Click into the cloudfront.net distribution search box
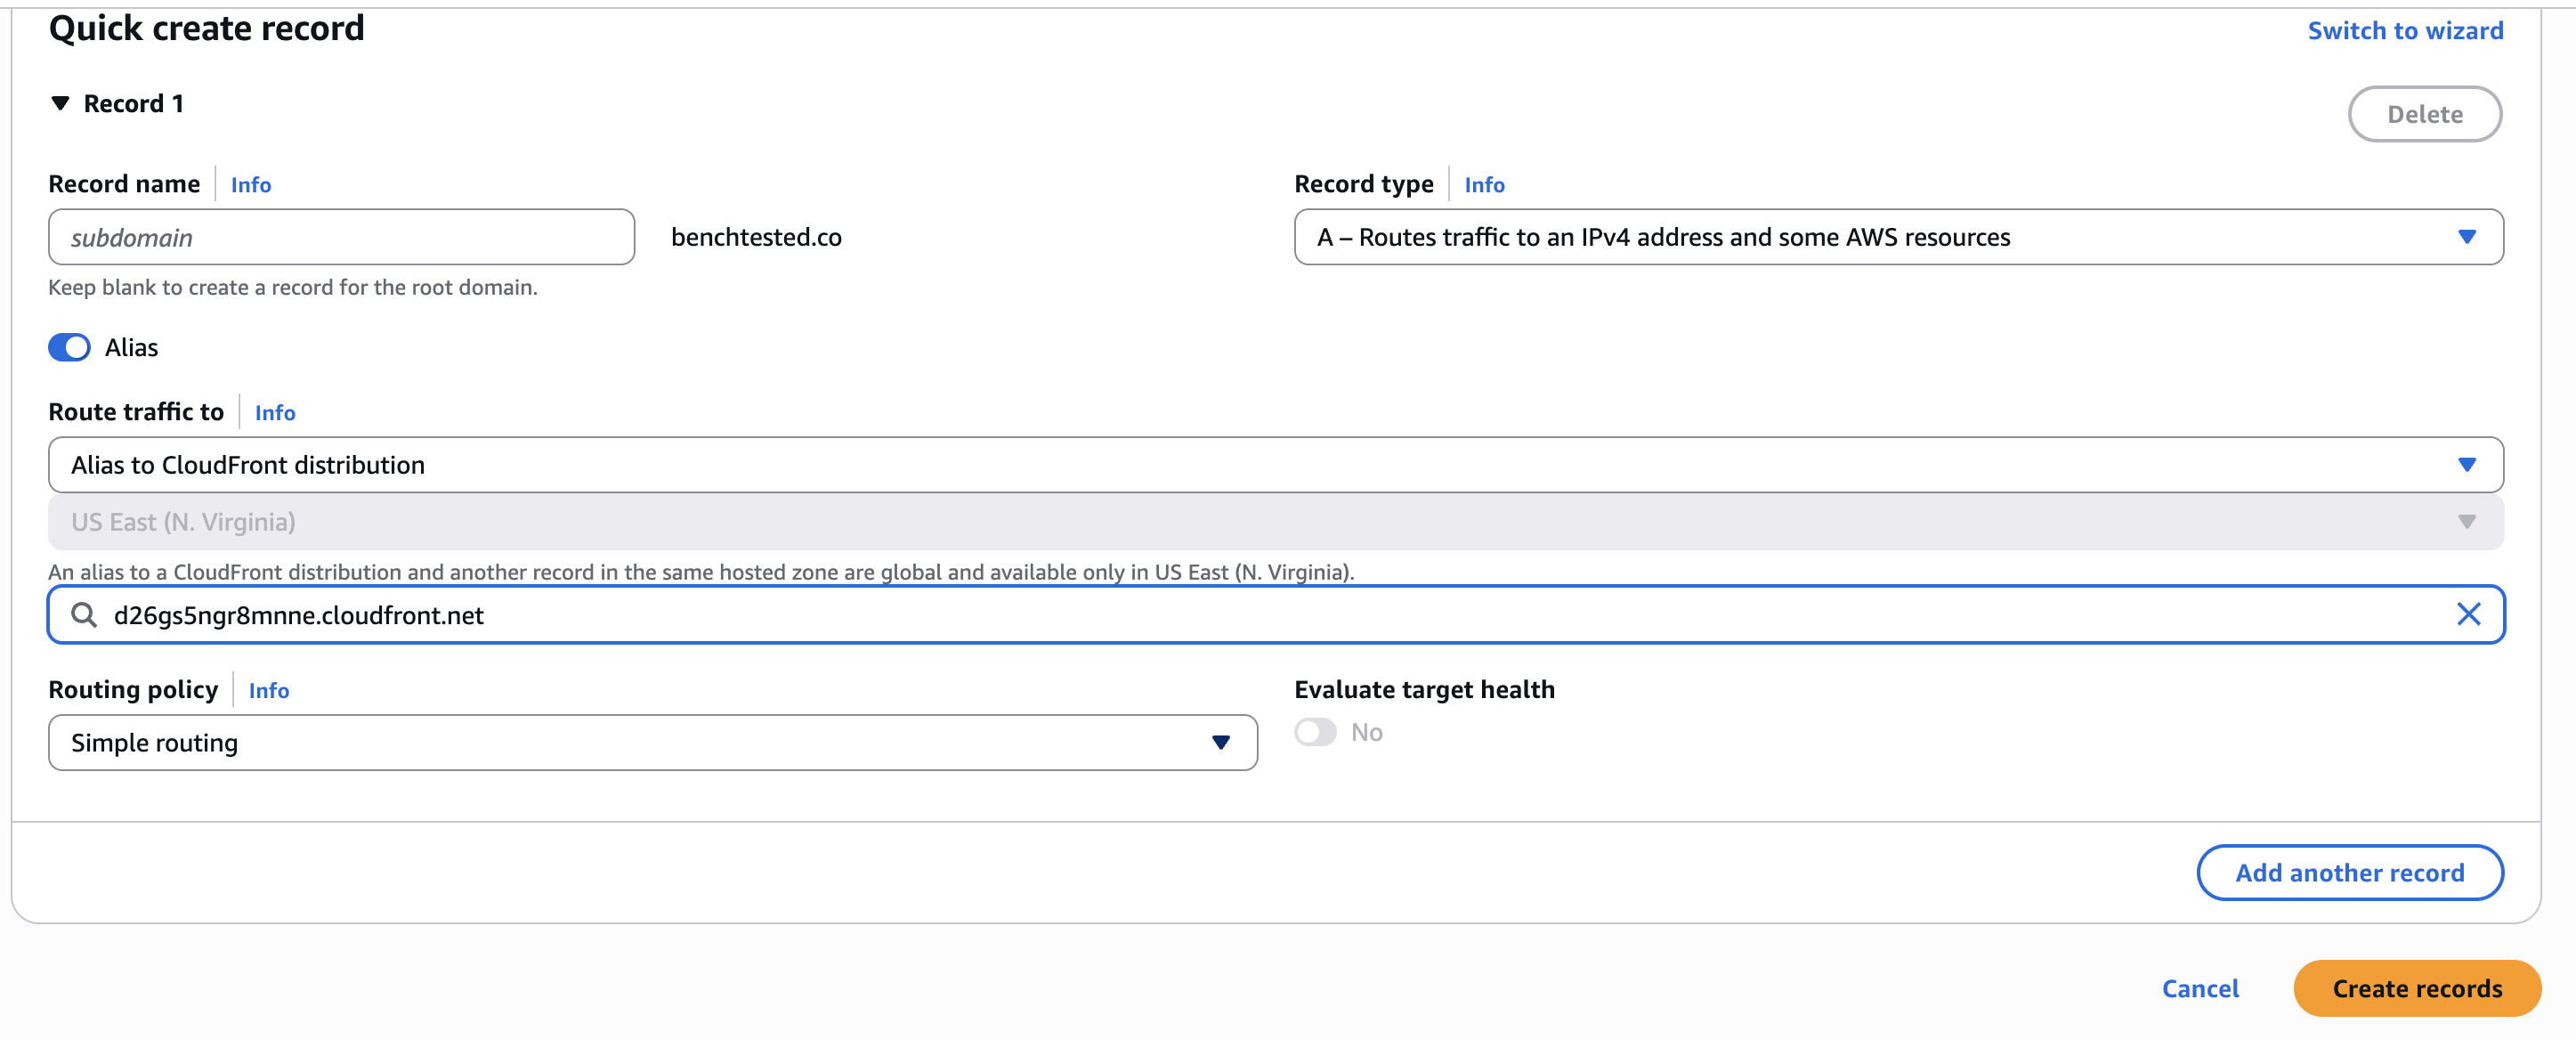The image size is (2576, 1040). tap(1276, 614)
